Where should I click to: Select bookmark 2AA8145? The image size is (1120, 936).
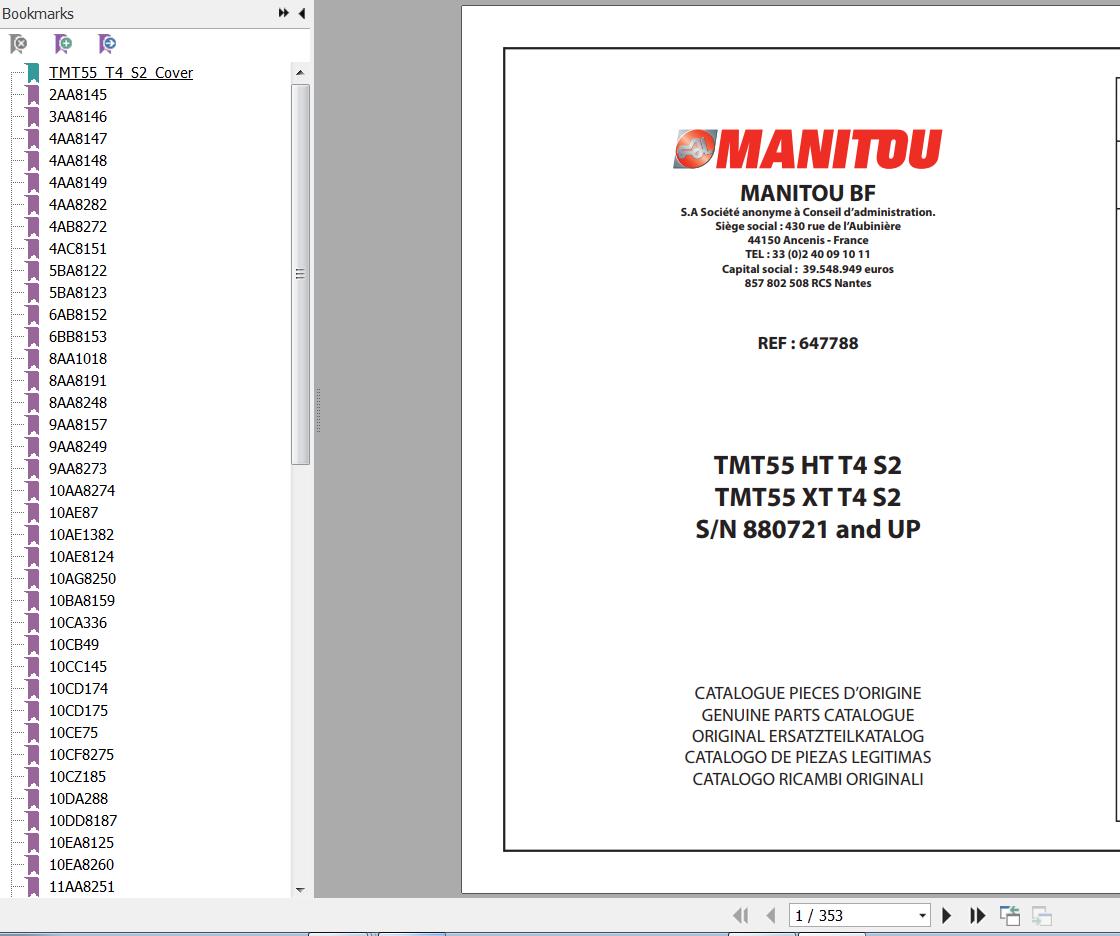click(78, 95)
